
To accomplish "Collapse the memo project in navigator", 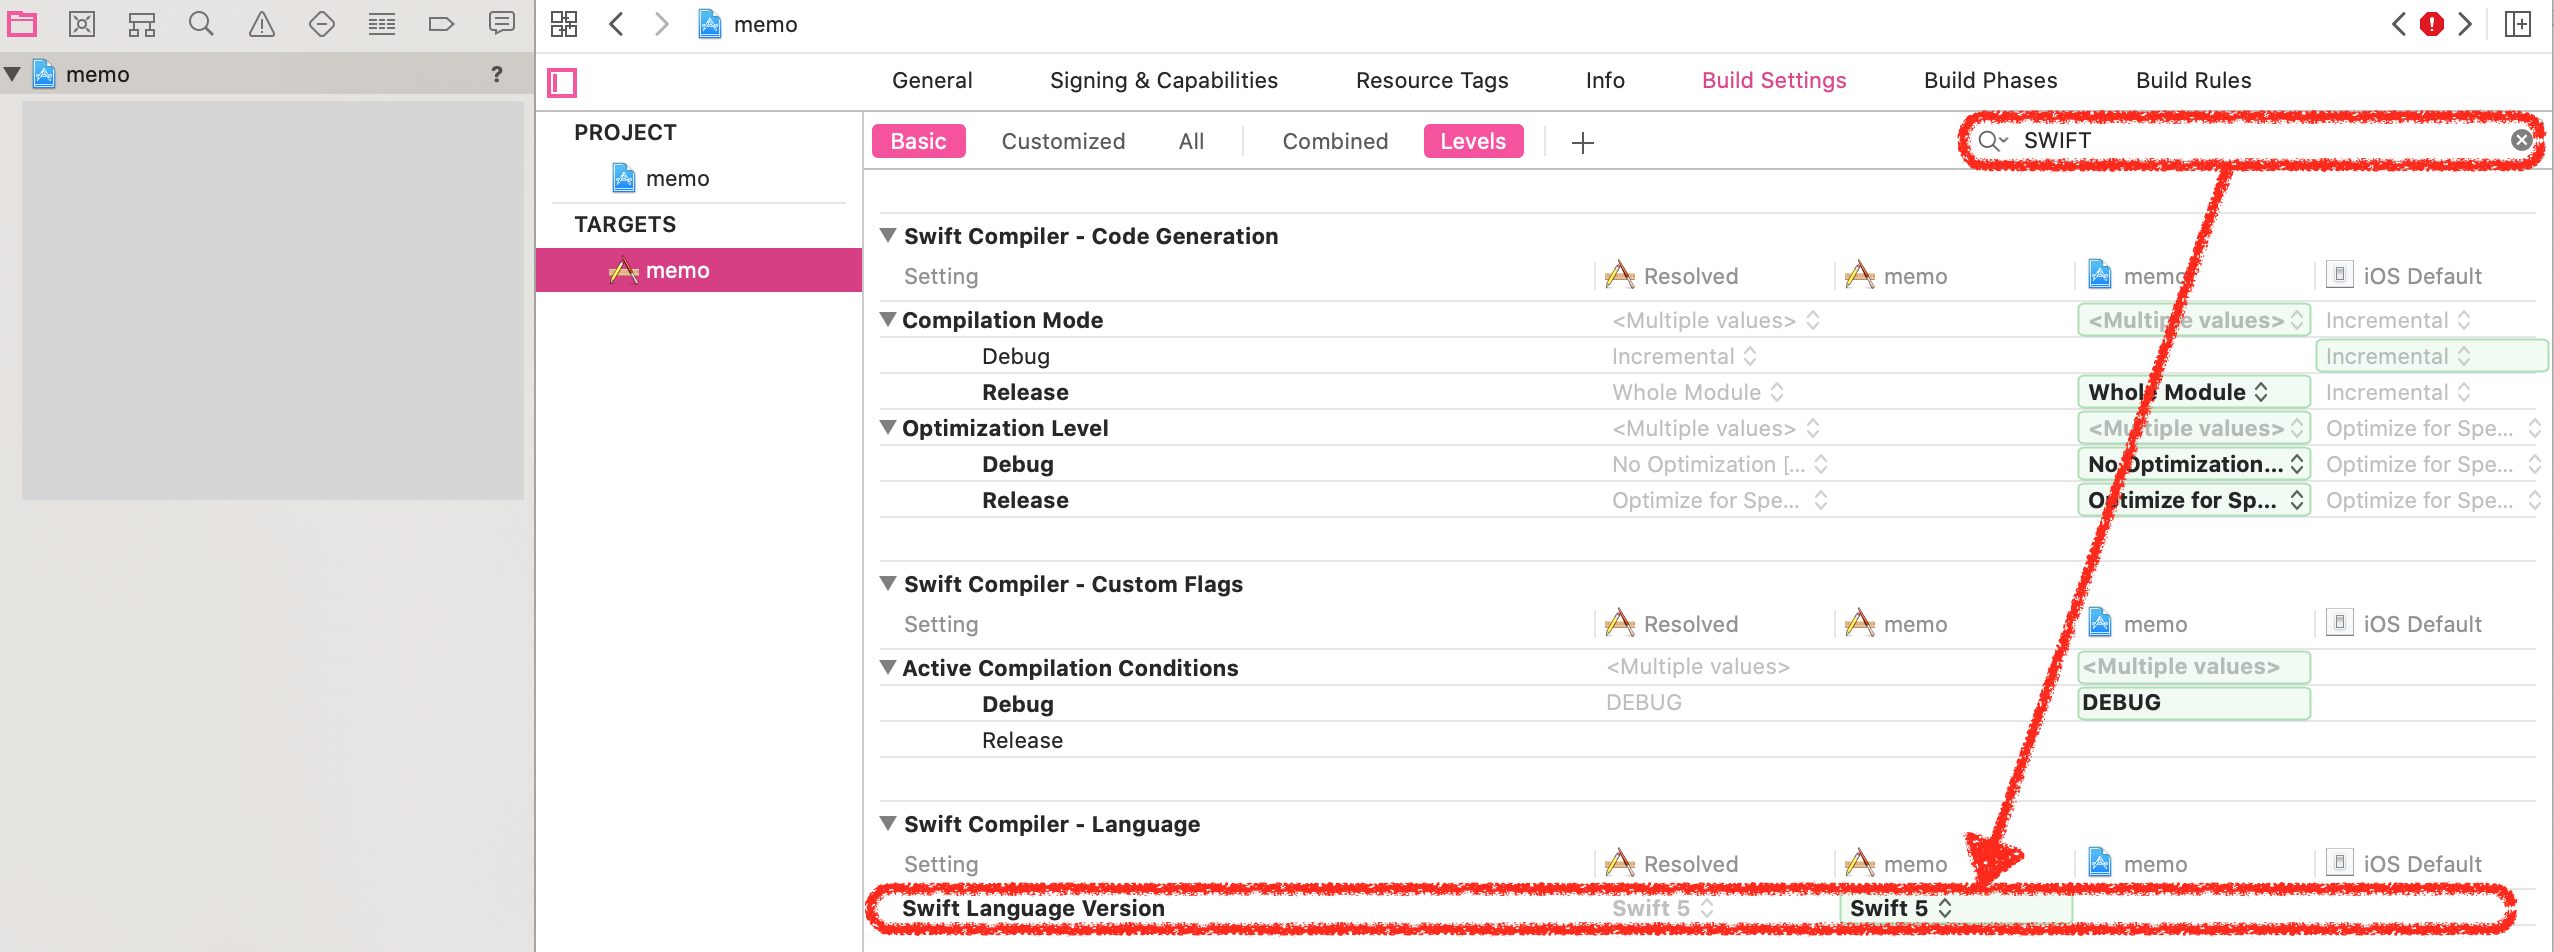I will (x=13, y=74).
